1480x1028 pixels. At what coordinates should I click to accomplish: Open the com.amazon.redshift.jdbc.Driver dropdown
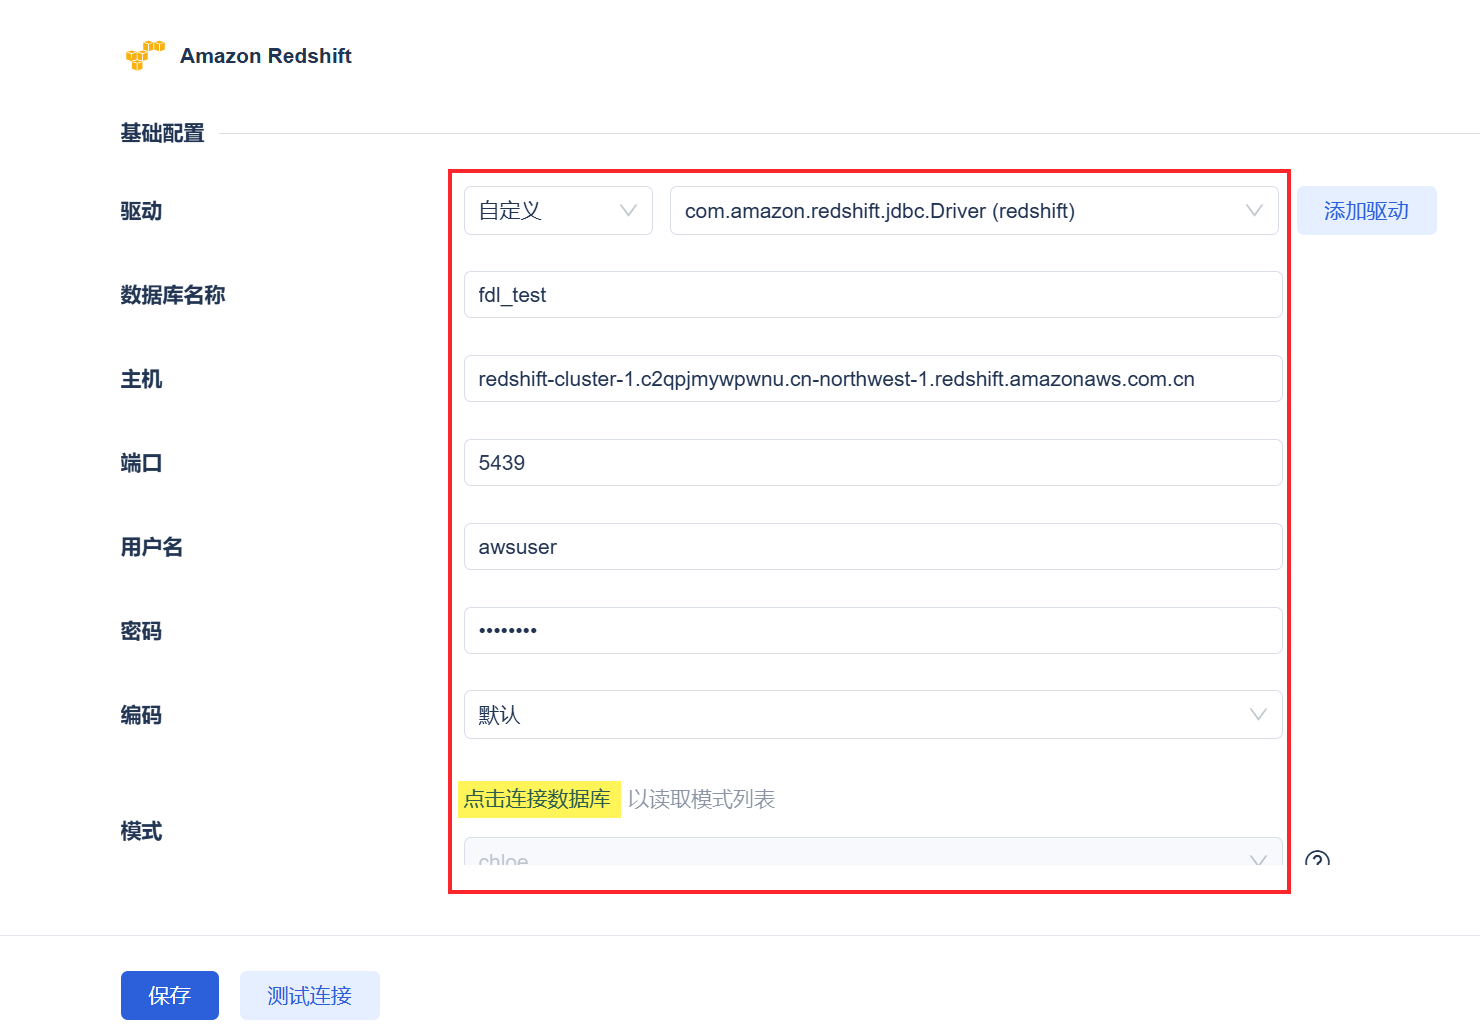(974, 211)
